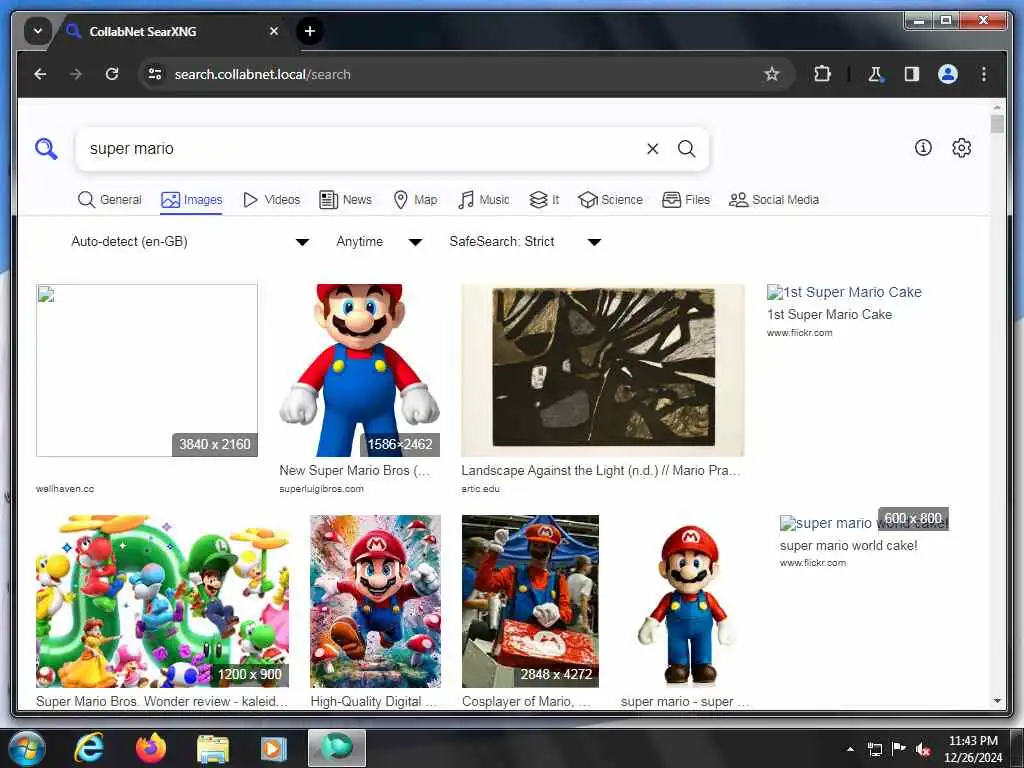1024x768 pixels.
Task: Open the Cosplayer of Mario image
Action: pos(530,601)
